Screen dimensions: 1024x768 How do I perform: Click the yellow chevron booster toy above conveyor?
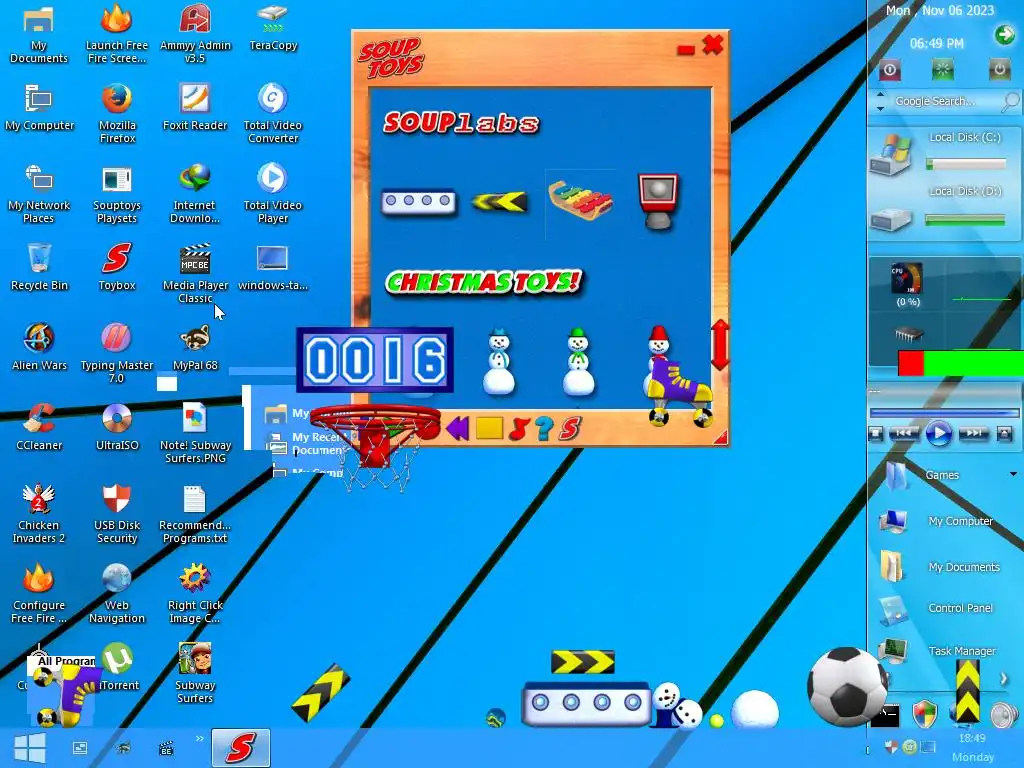[583, 662]
